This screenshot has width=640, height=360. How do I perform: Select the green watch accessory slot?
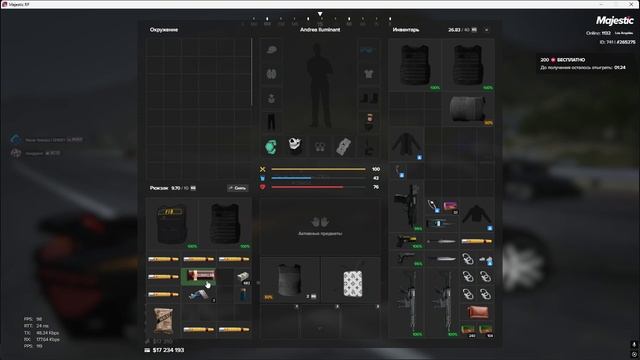pos(271,146)
